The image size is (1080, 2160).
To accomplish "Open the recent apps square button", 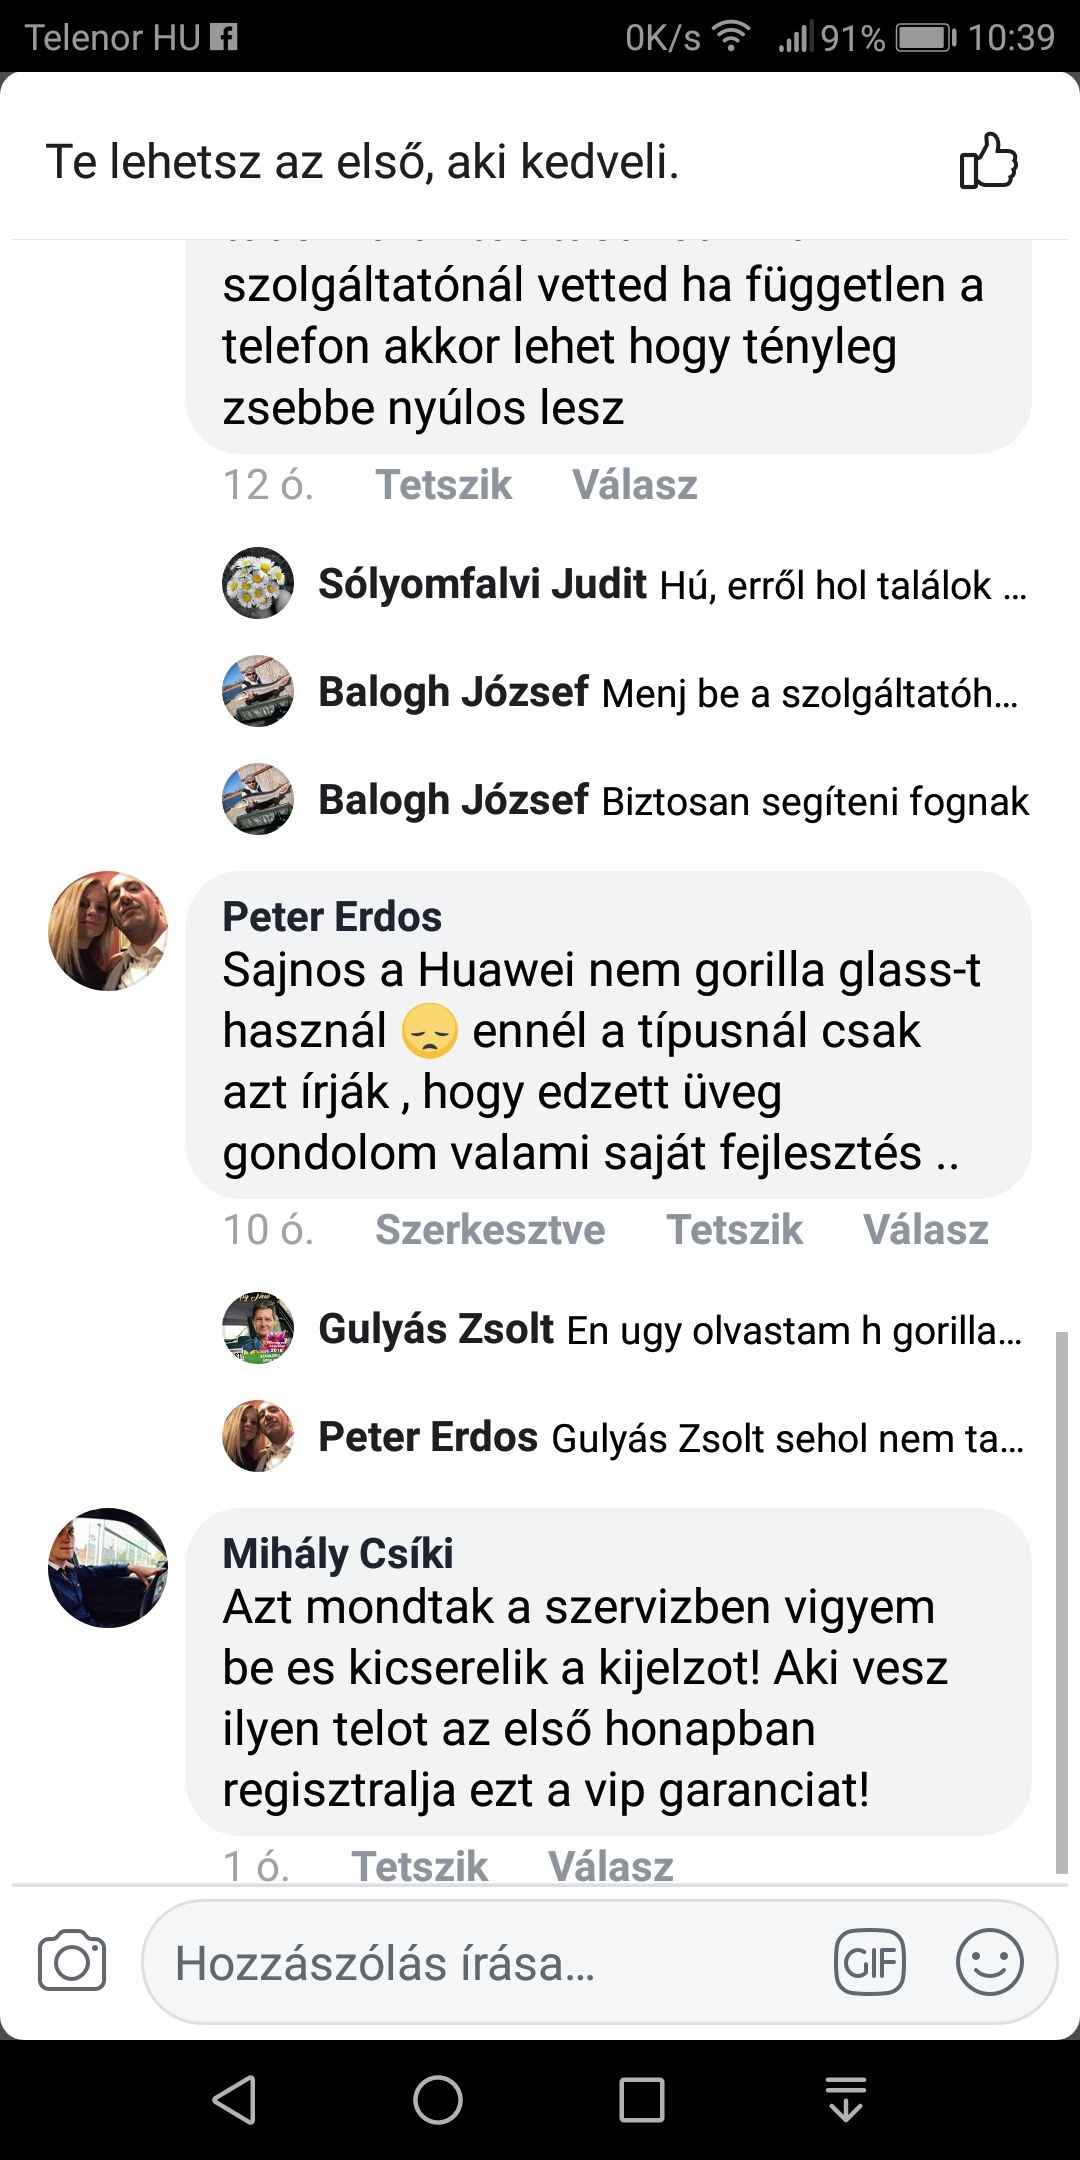I will (641, 2099).
